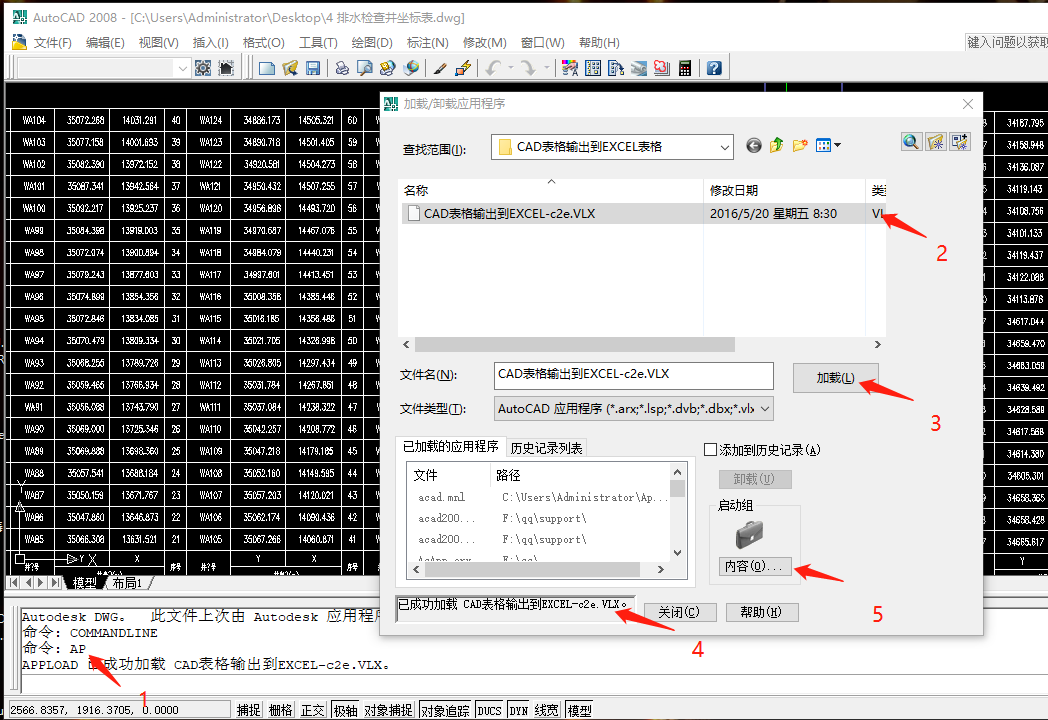Click the Create New Folder icon

click(x=799, y=145)
